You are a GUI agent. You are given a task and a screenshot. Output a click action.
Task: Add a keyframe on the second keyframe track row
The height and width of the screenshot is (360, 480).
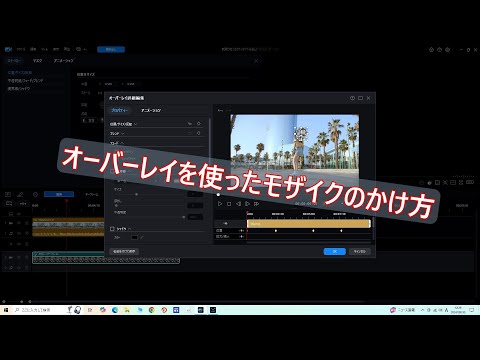241,237
